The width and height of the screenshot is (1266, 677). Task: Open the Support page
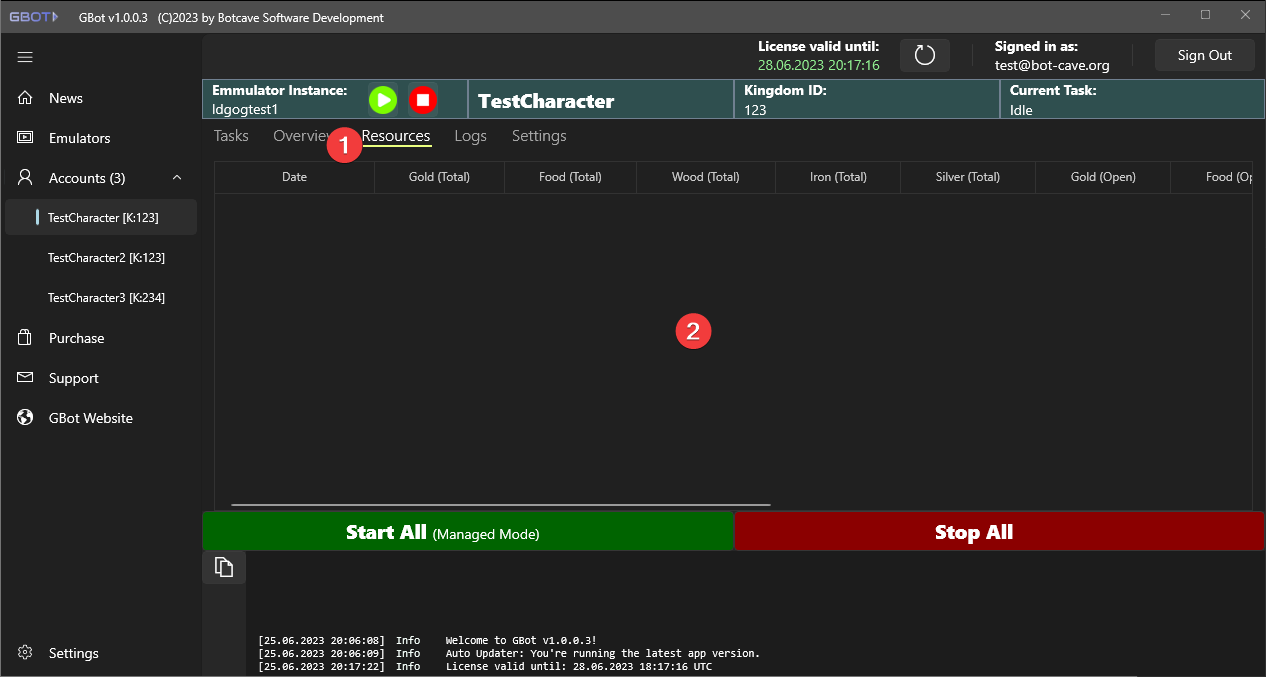pyautogui.click(x=73, y=378)
